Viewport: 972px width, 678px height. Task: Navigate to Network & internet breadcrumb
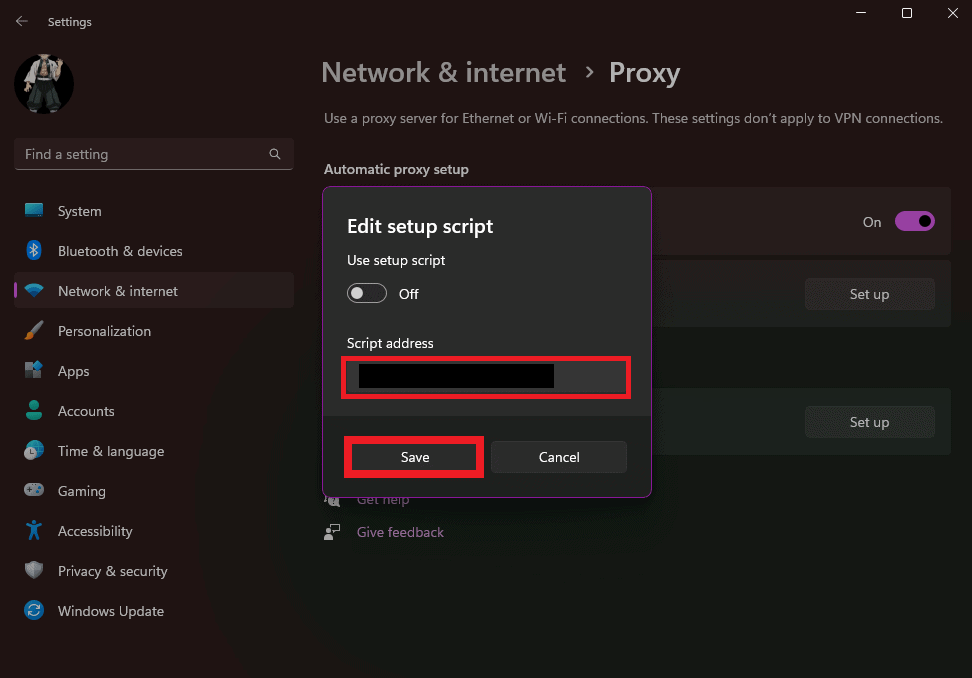click(x=443, y=72)
